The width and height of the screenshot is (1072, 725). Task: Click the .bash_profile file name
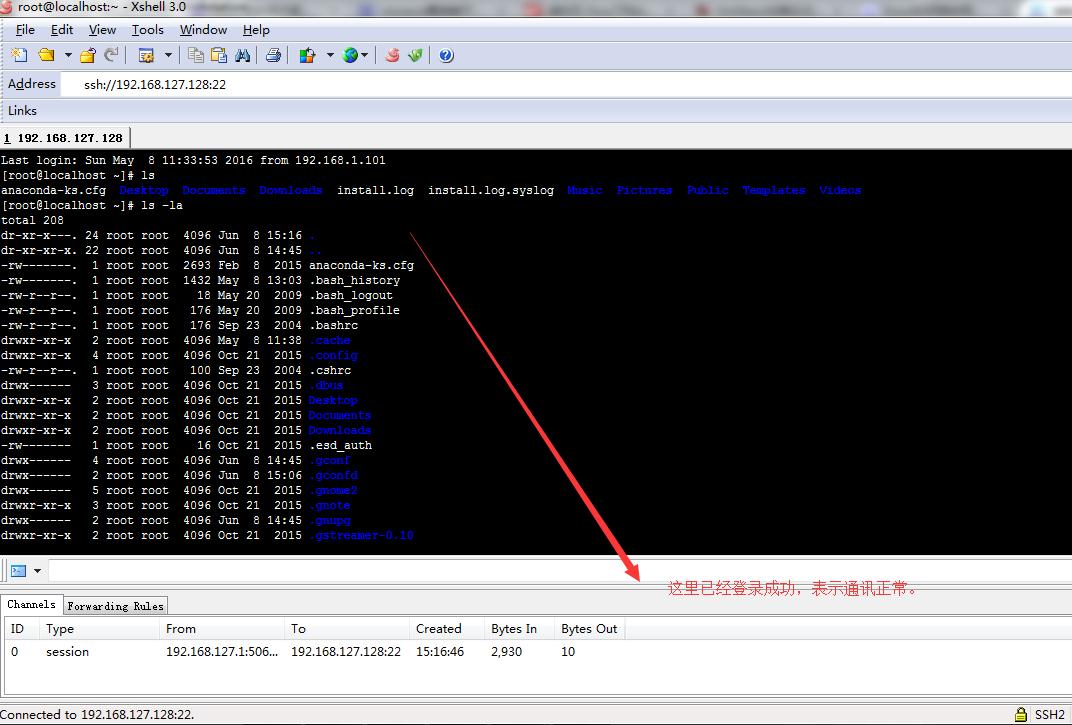coord(354,311)
